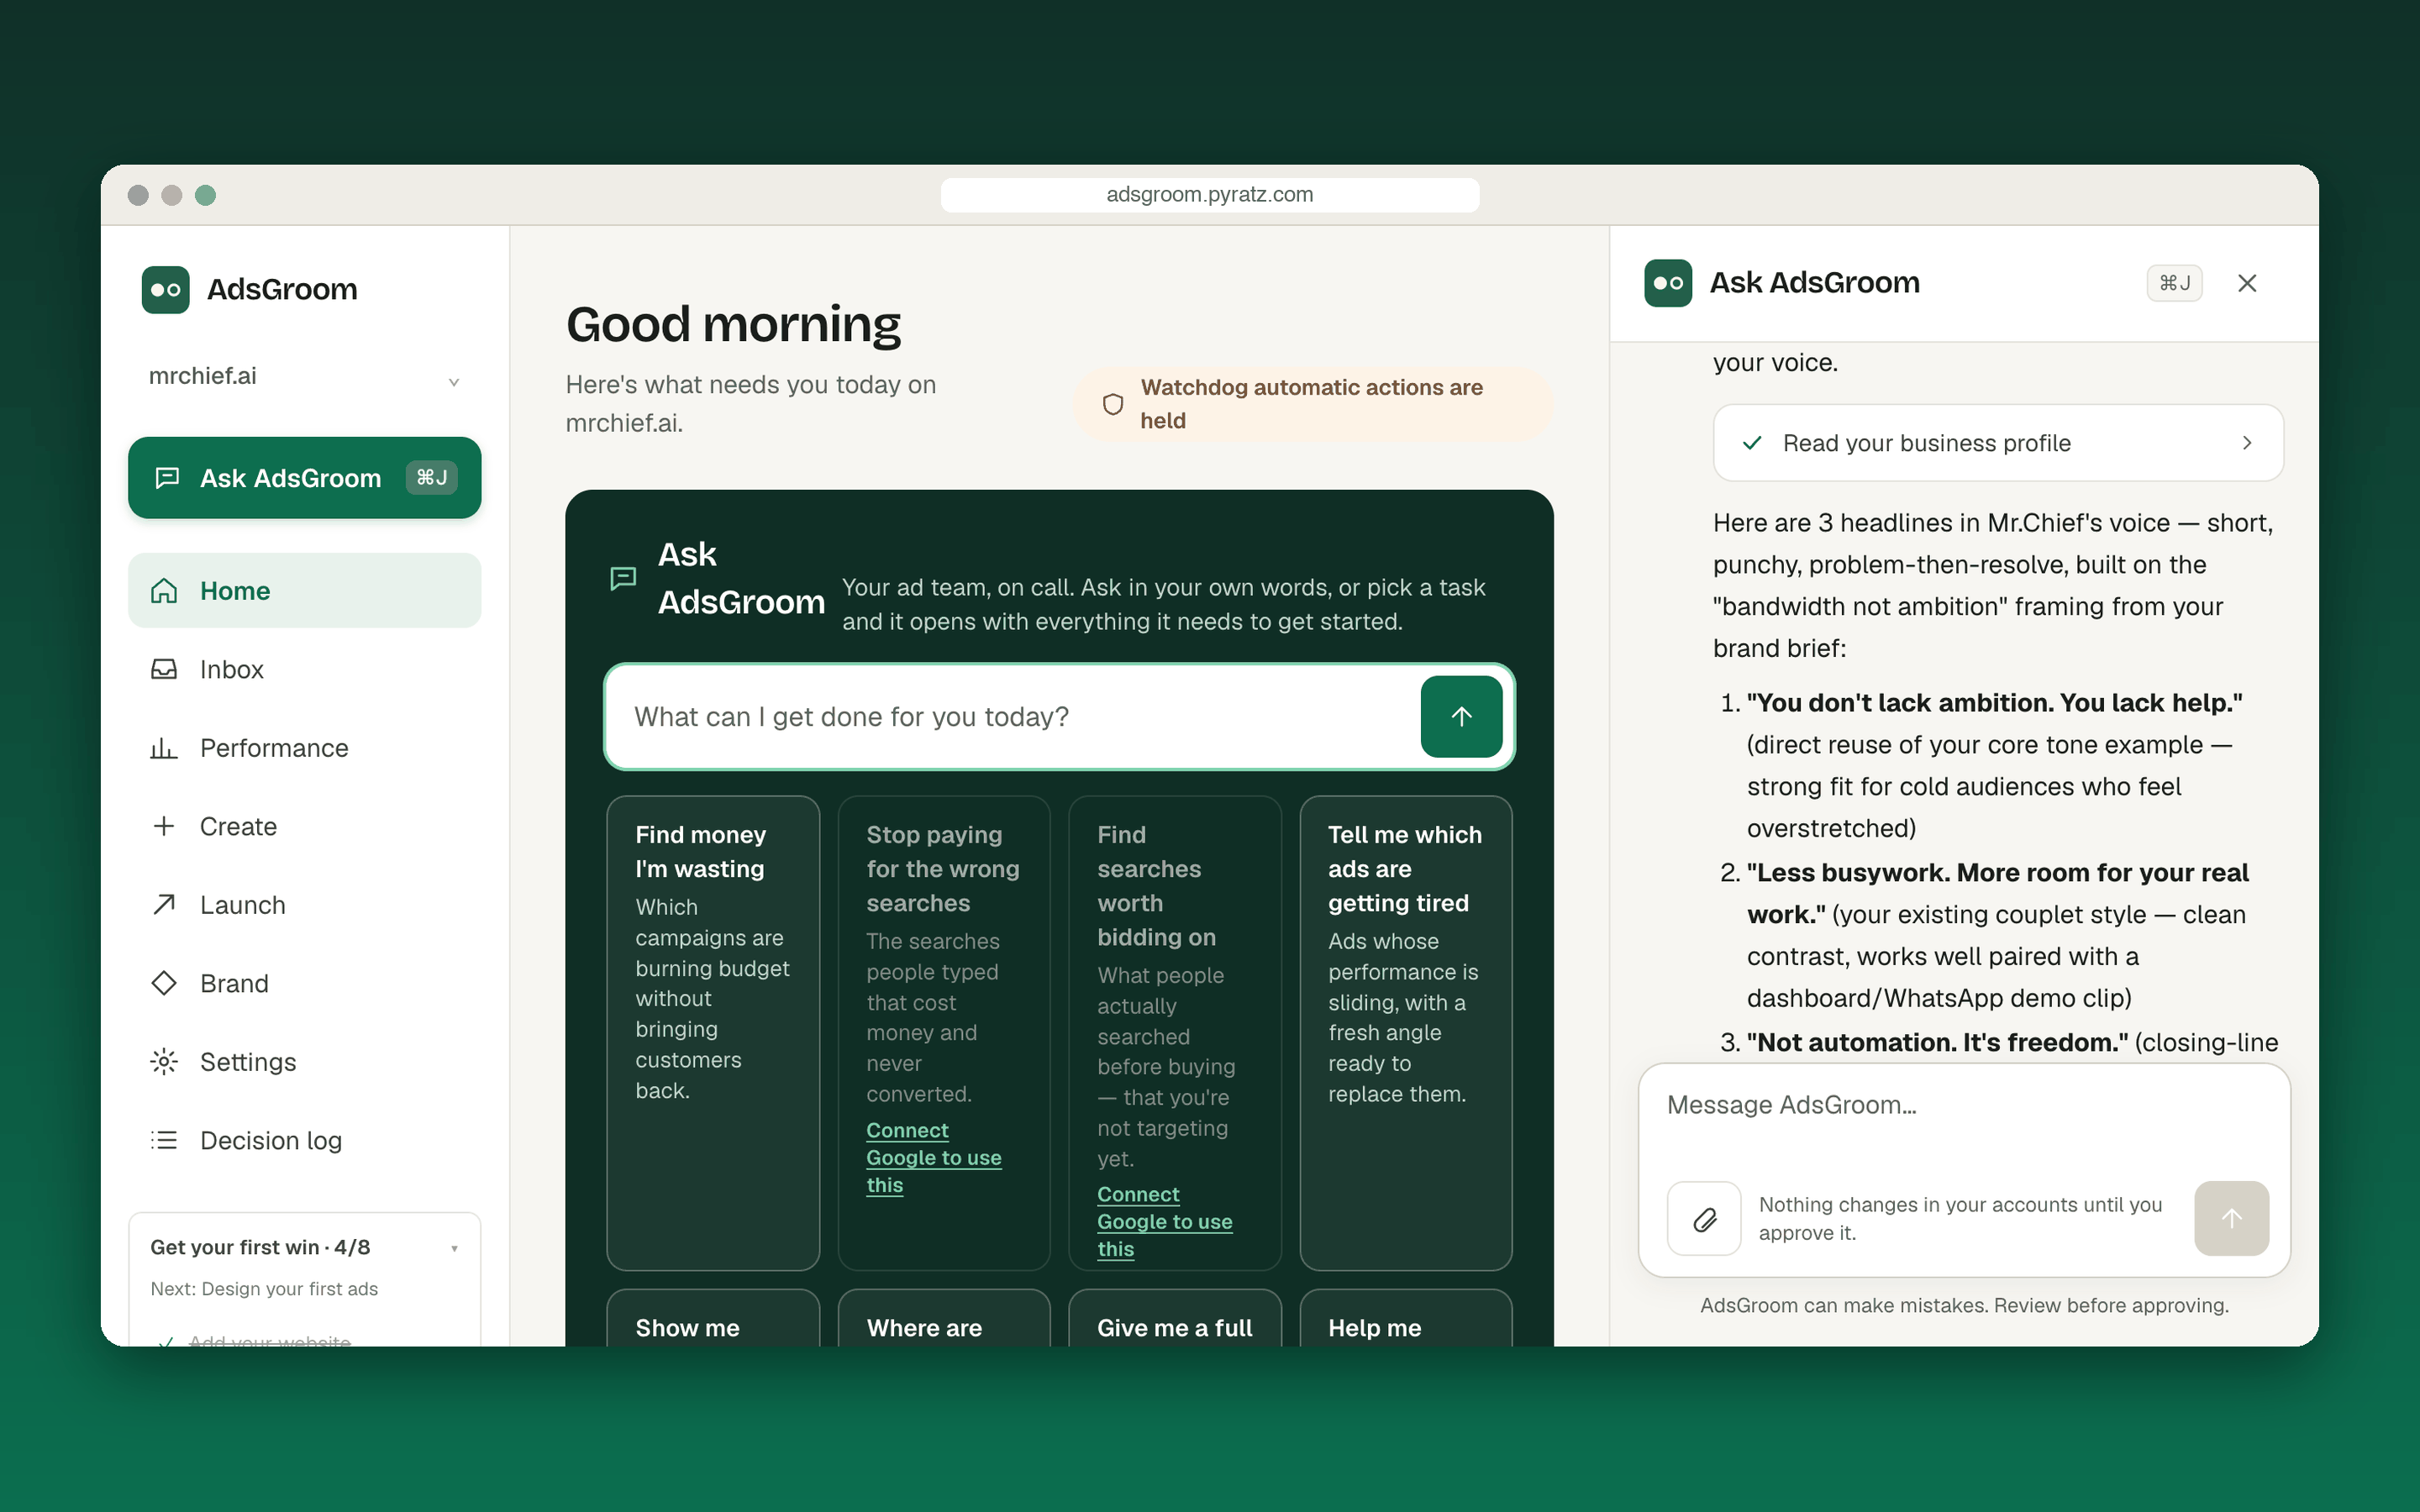Select the Find money I'm wasting card
The height and width of the screenshot is (1512, 2420).
point(713,1032)
